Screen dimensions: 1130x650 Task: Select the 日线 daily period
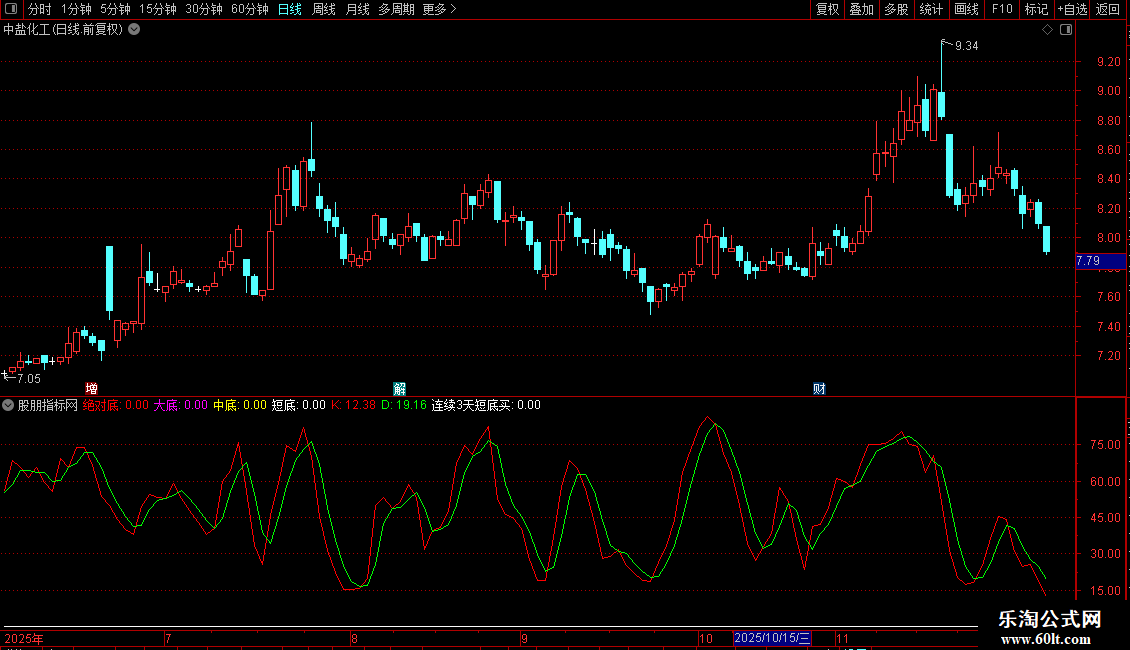290,9
